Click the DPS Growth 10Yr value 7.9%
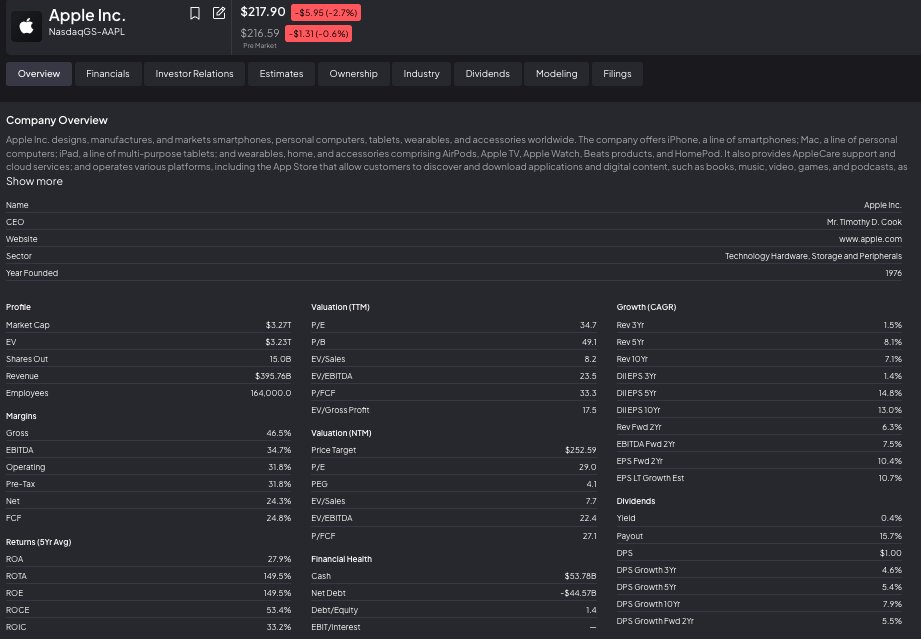921x639 pixels. [892, 604]
